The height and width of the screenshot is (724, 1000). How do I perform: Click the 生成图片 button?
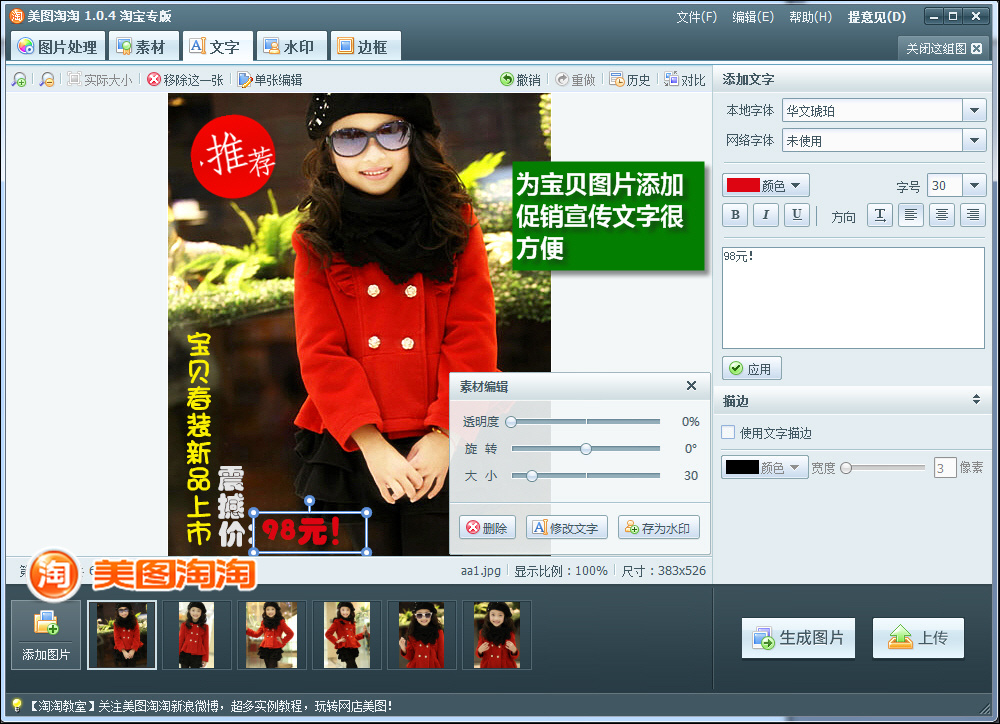798,638
